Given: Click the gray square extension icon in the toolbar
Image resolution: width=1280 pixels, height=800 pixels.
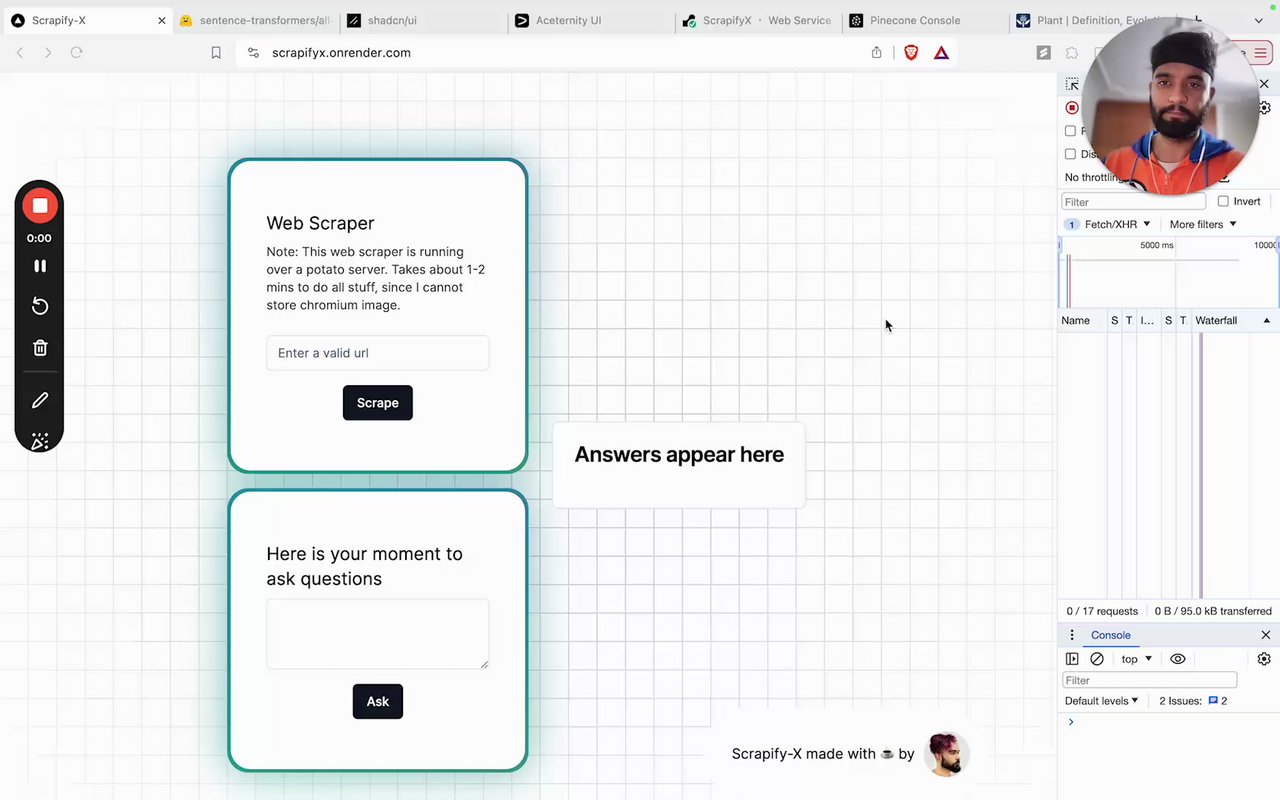Looking at the screenshot, I should click(x=1044, y=53).
